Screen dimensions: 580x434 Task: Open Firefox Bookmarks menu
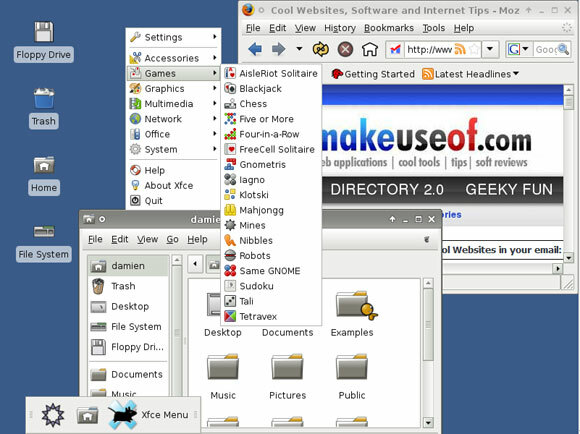click(x=389, y=28)
